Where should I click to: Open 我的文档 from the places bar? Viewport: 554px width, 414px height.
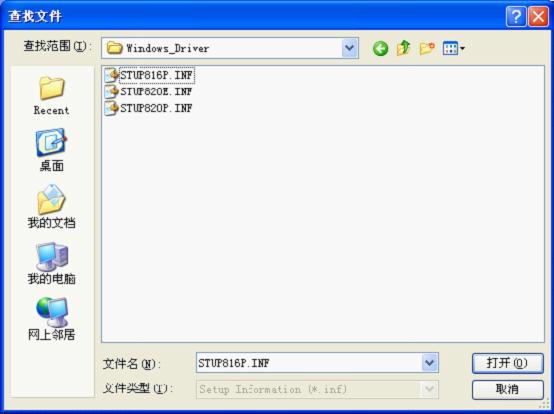[52, 207]
